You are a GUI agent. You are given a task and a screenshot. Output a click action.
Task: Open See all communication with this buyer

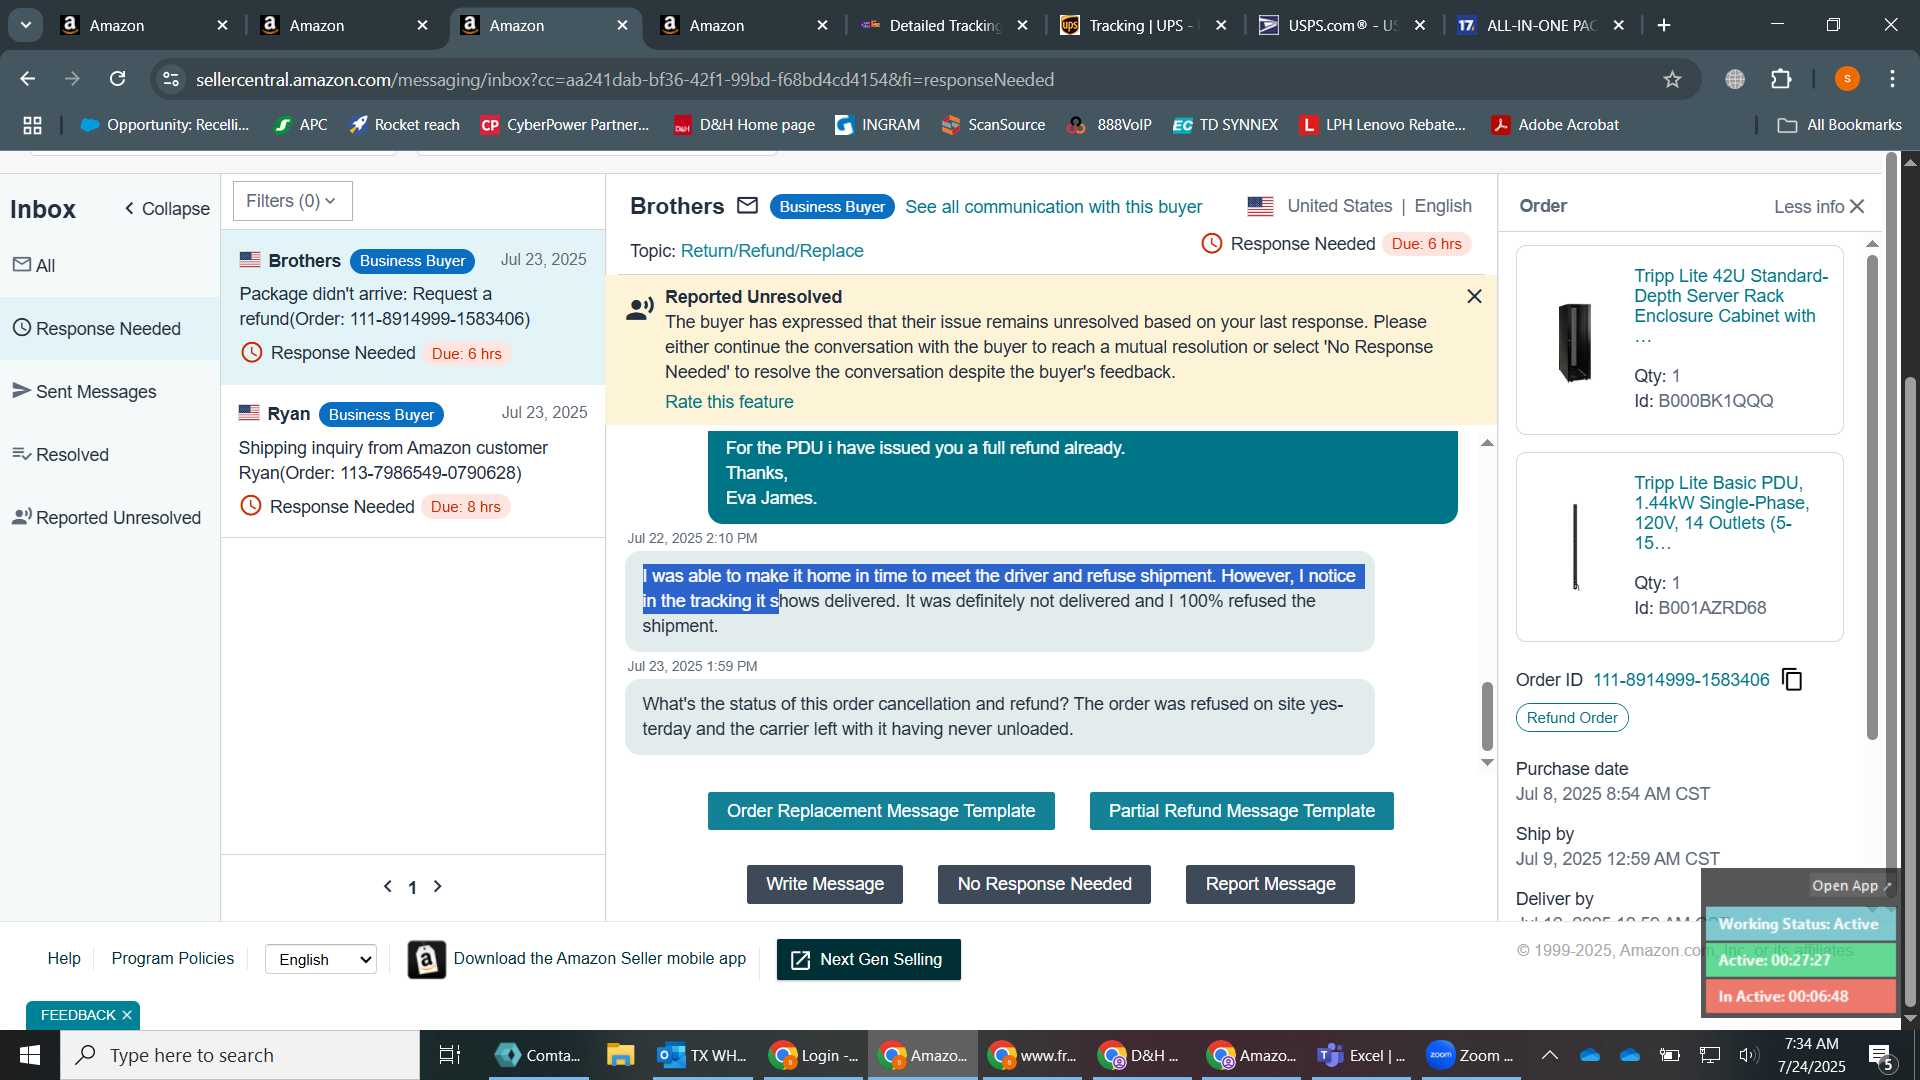point(1053,207)
